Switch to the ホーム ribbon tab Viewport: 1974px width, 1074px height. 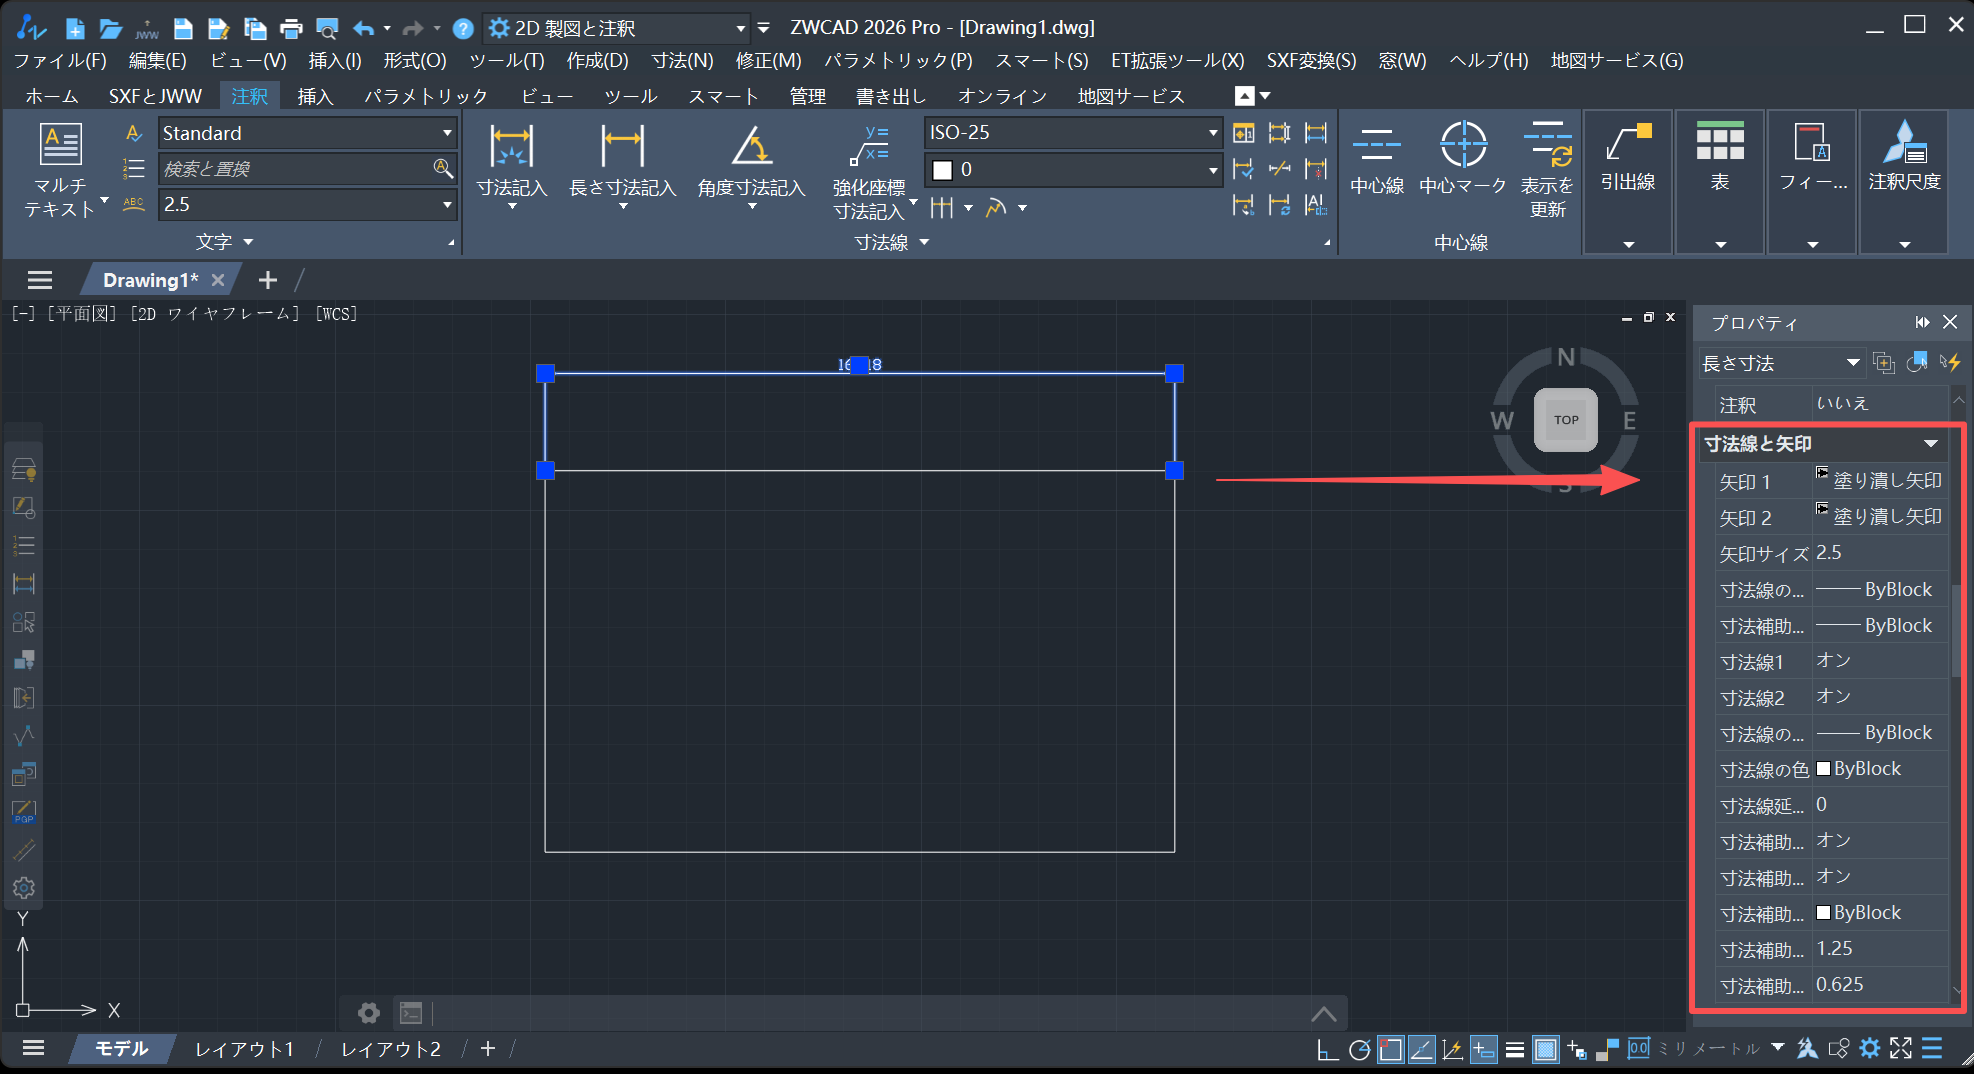tap(52, 96)
